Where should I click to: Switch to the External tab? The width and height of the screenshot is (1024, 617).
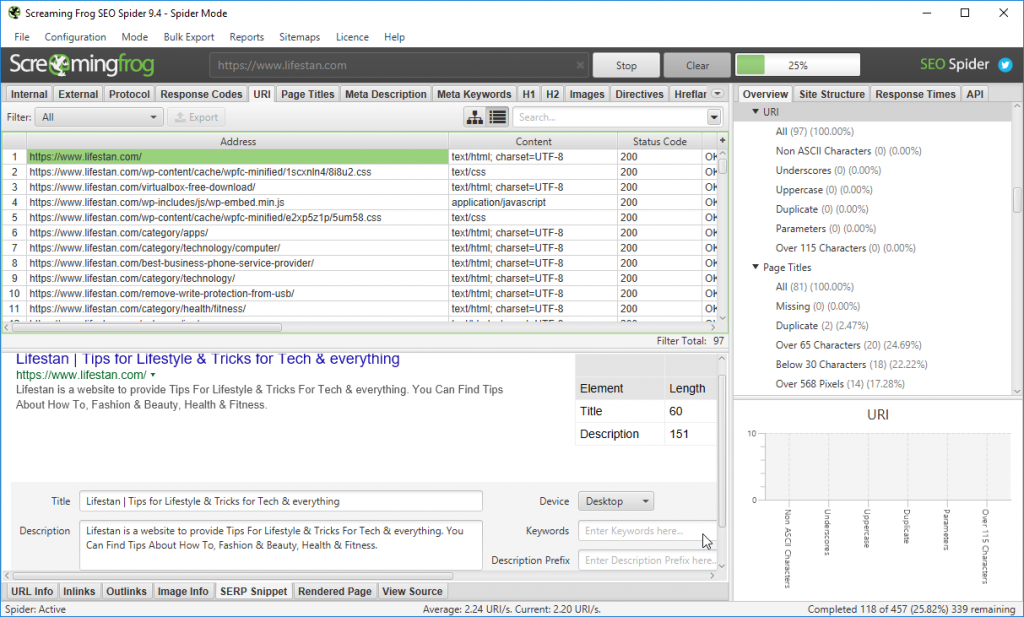point(78,94)
